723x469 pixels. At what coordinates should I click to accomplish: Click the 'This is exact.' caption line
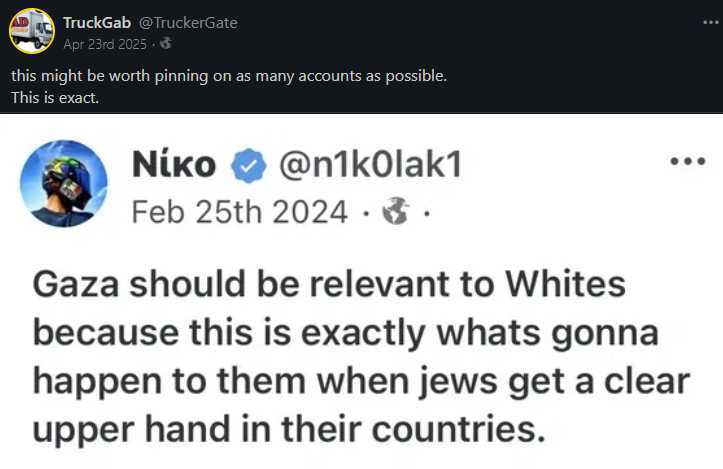55,97
